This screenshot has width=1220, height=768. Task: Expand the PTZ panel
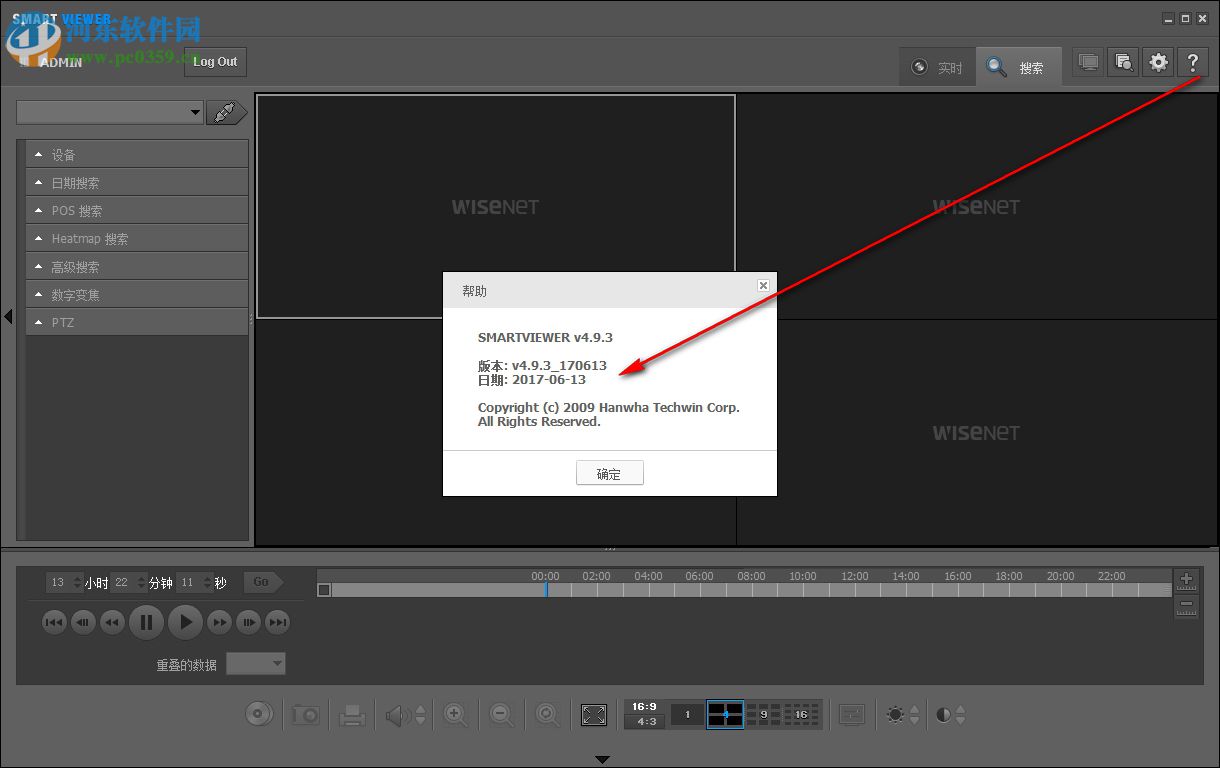[x=137, y=321]
